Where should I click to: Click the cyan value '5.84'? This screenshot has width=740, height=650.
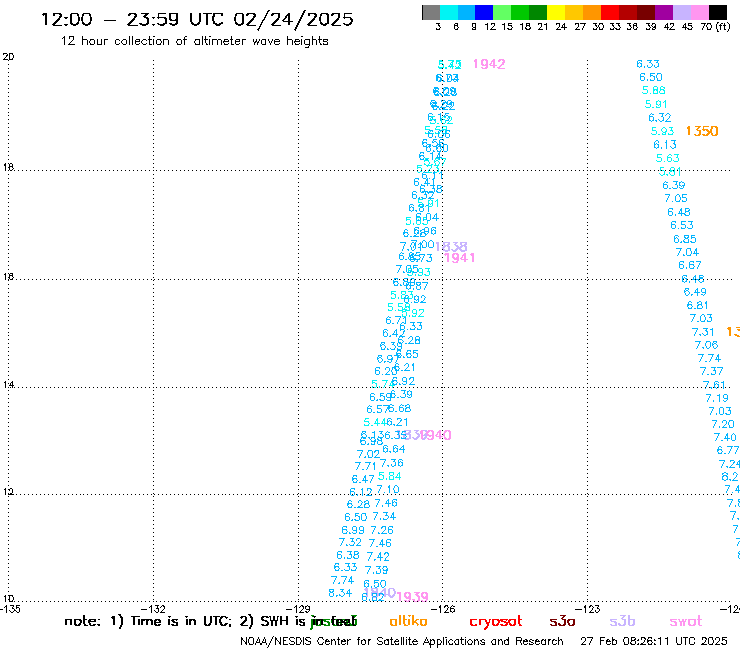(390, 476)
